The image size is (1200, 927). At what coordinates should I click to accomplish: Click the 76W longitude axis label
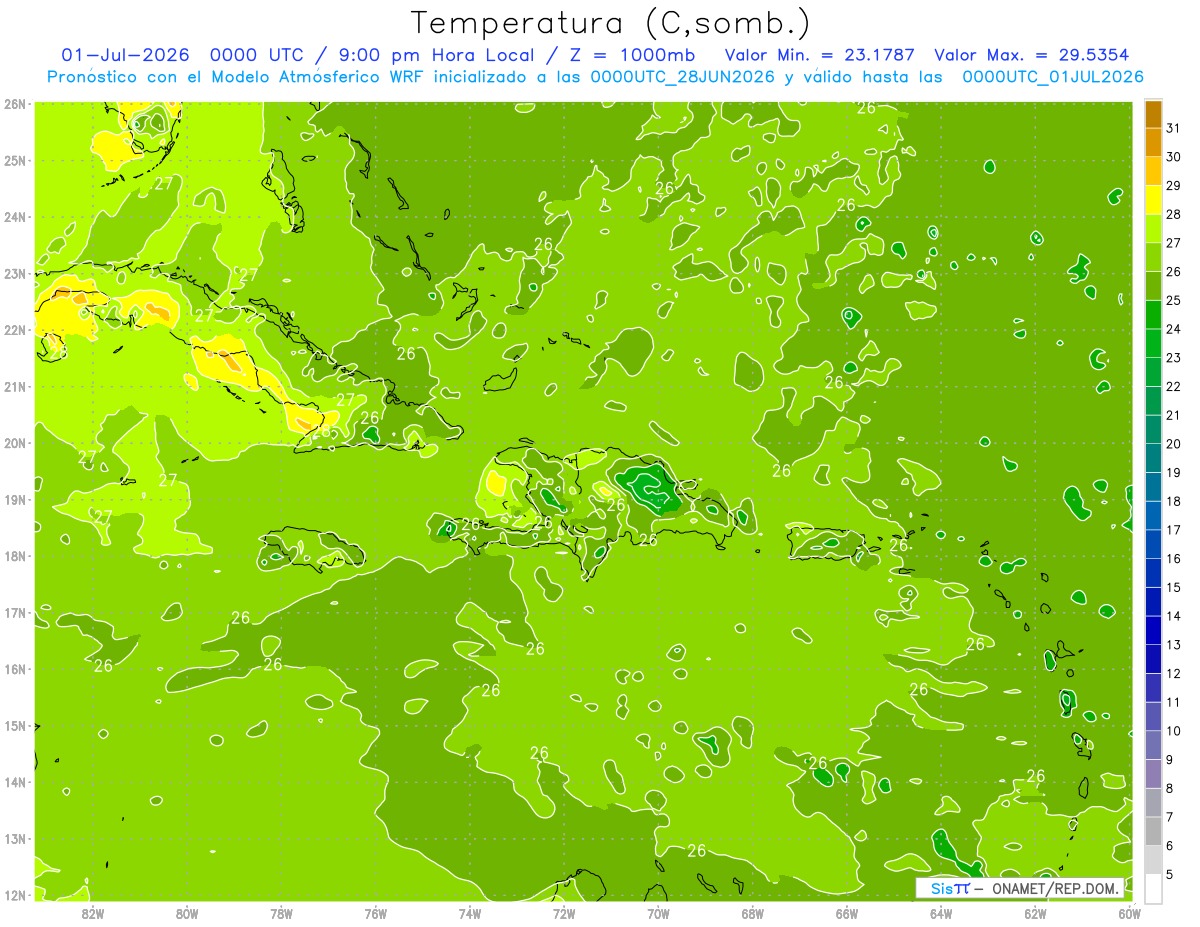pos(376,913)
